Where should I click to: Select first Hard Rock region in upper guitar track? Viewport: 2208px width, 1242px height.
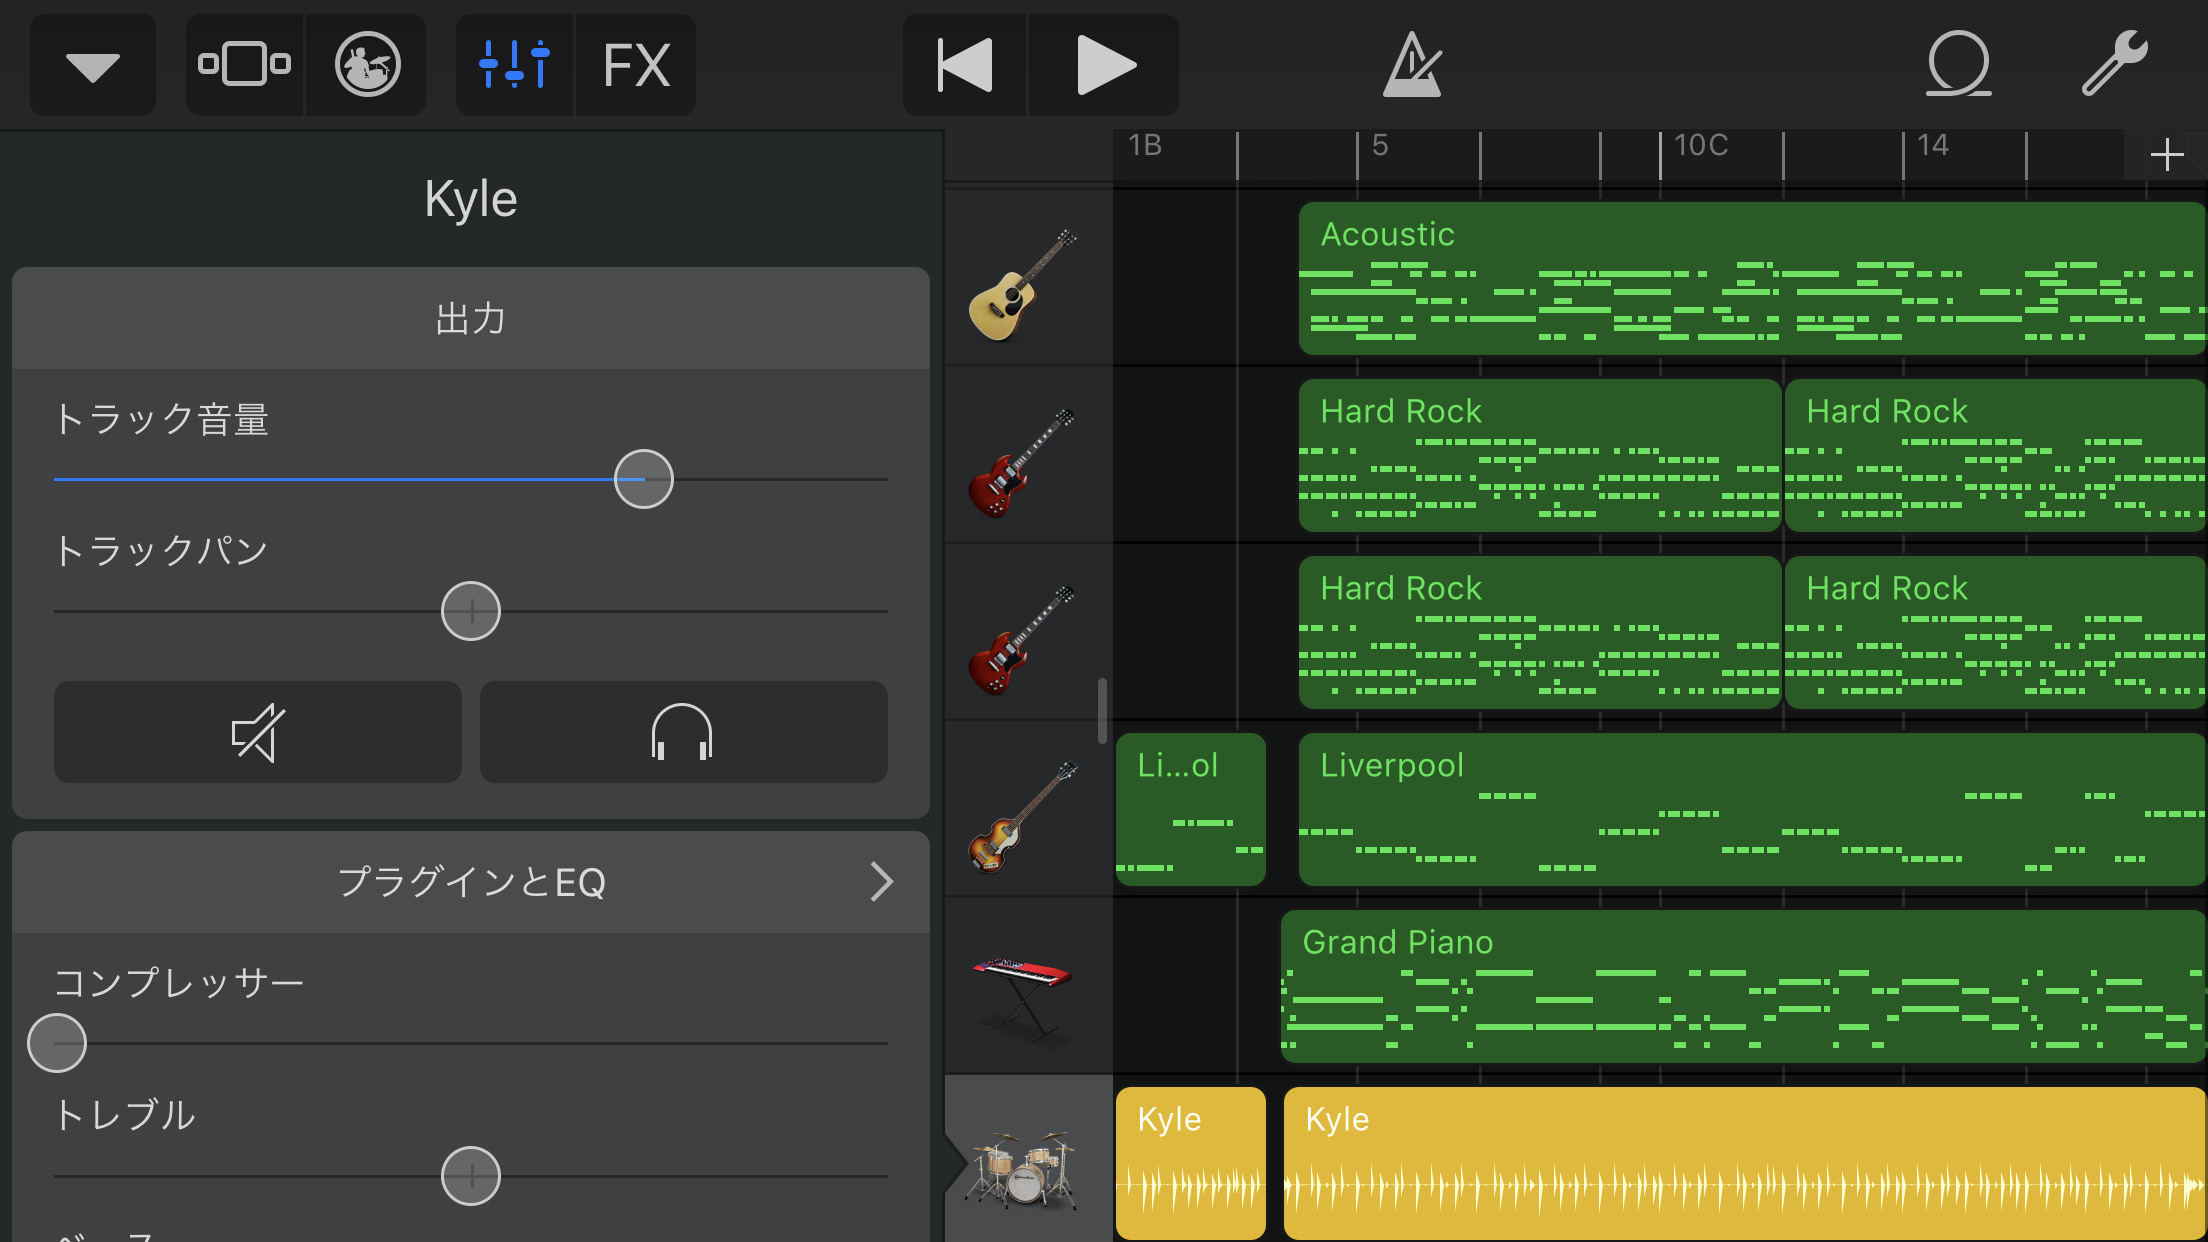(x=1540, y=456)
